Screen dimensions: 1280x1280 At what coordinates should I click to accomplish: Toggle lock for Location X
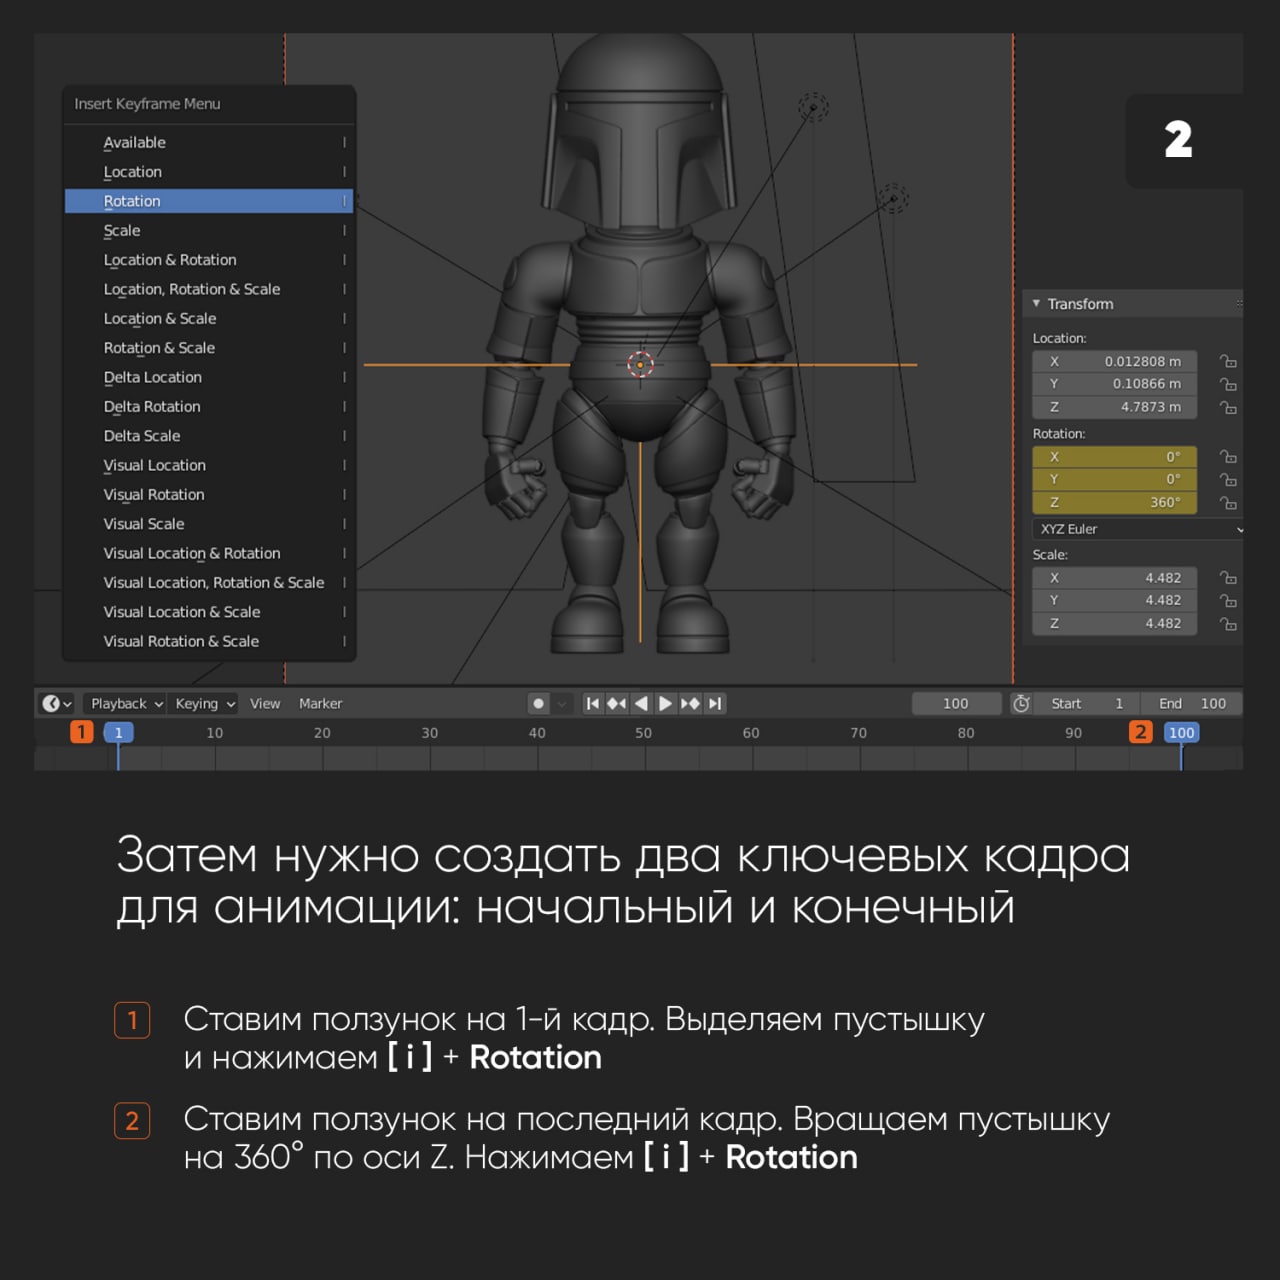1228,361
